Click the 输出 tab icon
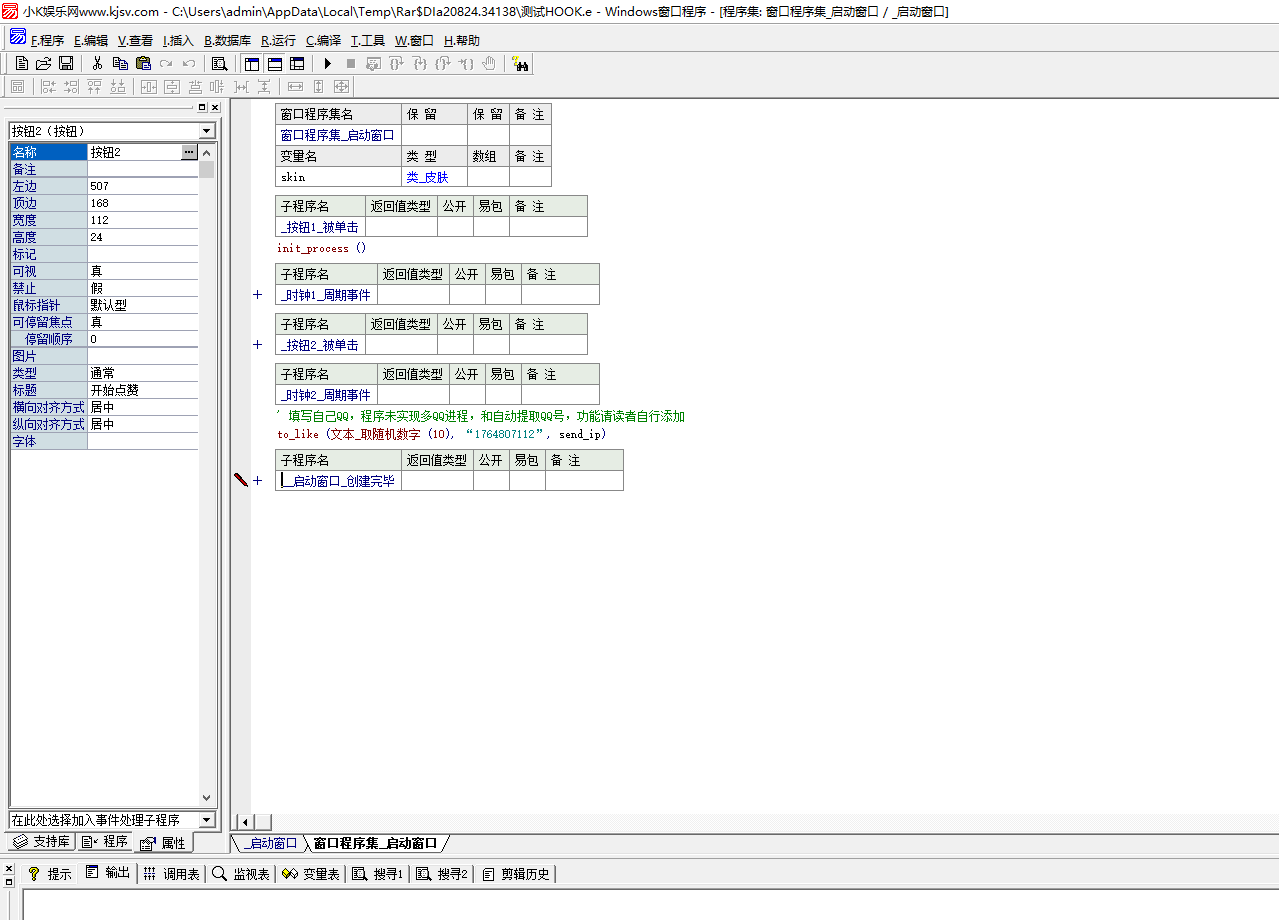1279x920 pixels. [92, 872]
